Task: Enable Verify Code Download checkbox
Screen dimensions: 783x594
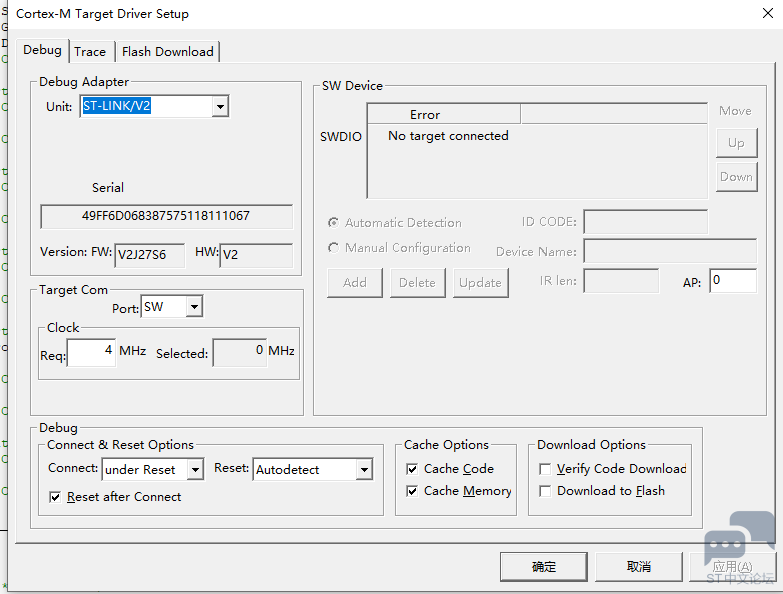Action: 545,469
